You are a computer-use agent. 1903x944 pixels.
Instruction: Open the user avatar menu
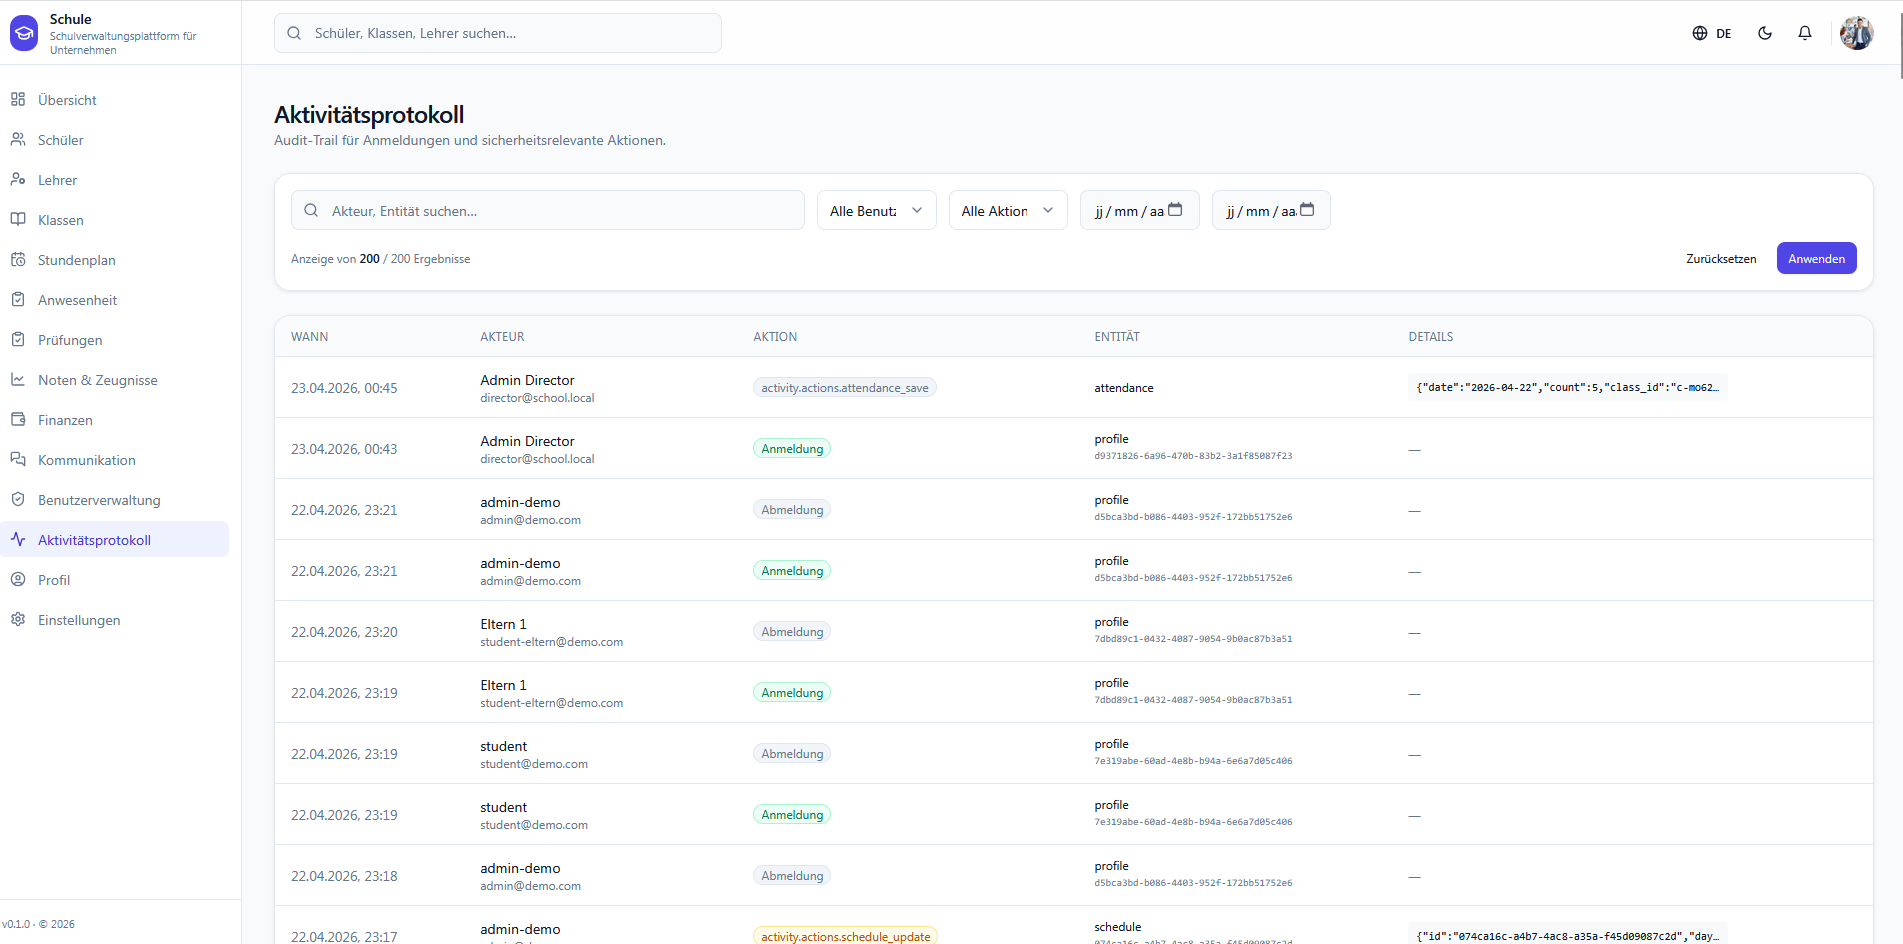pos(1857,33)
